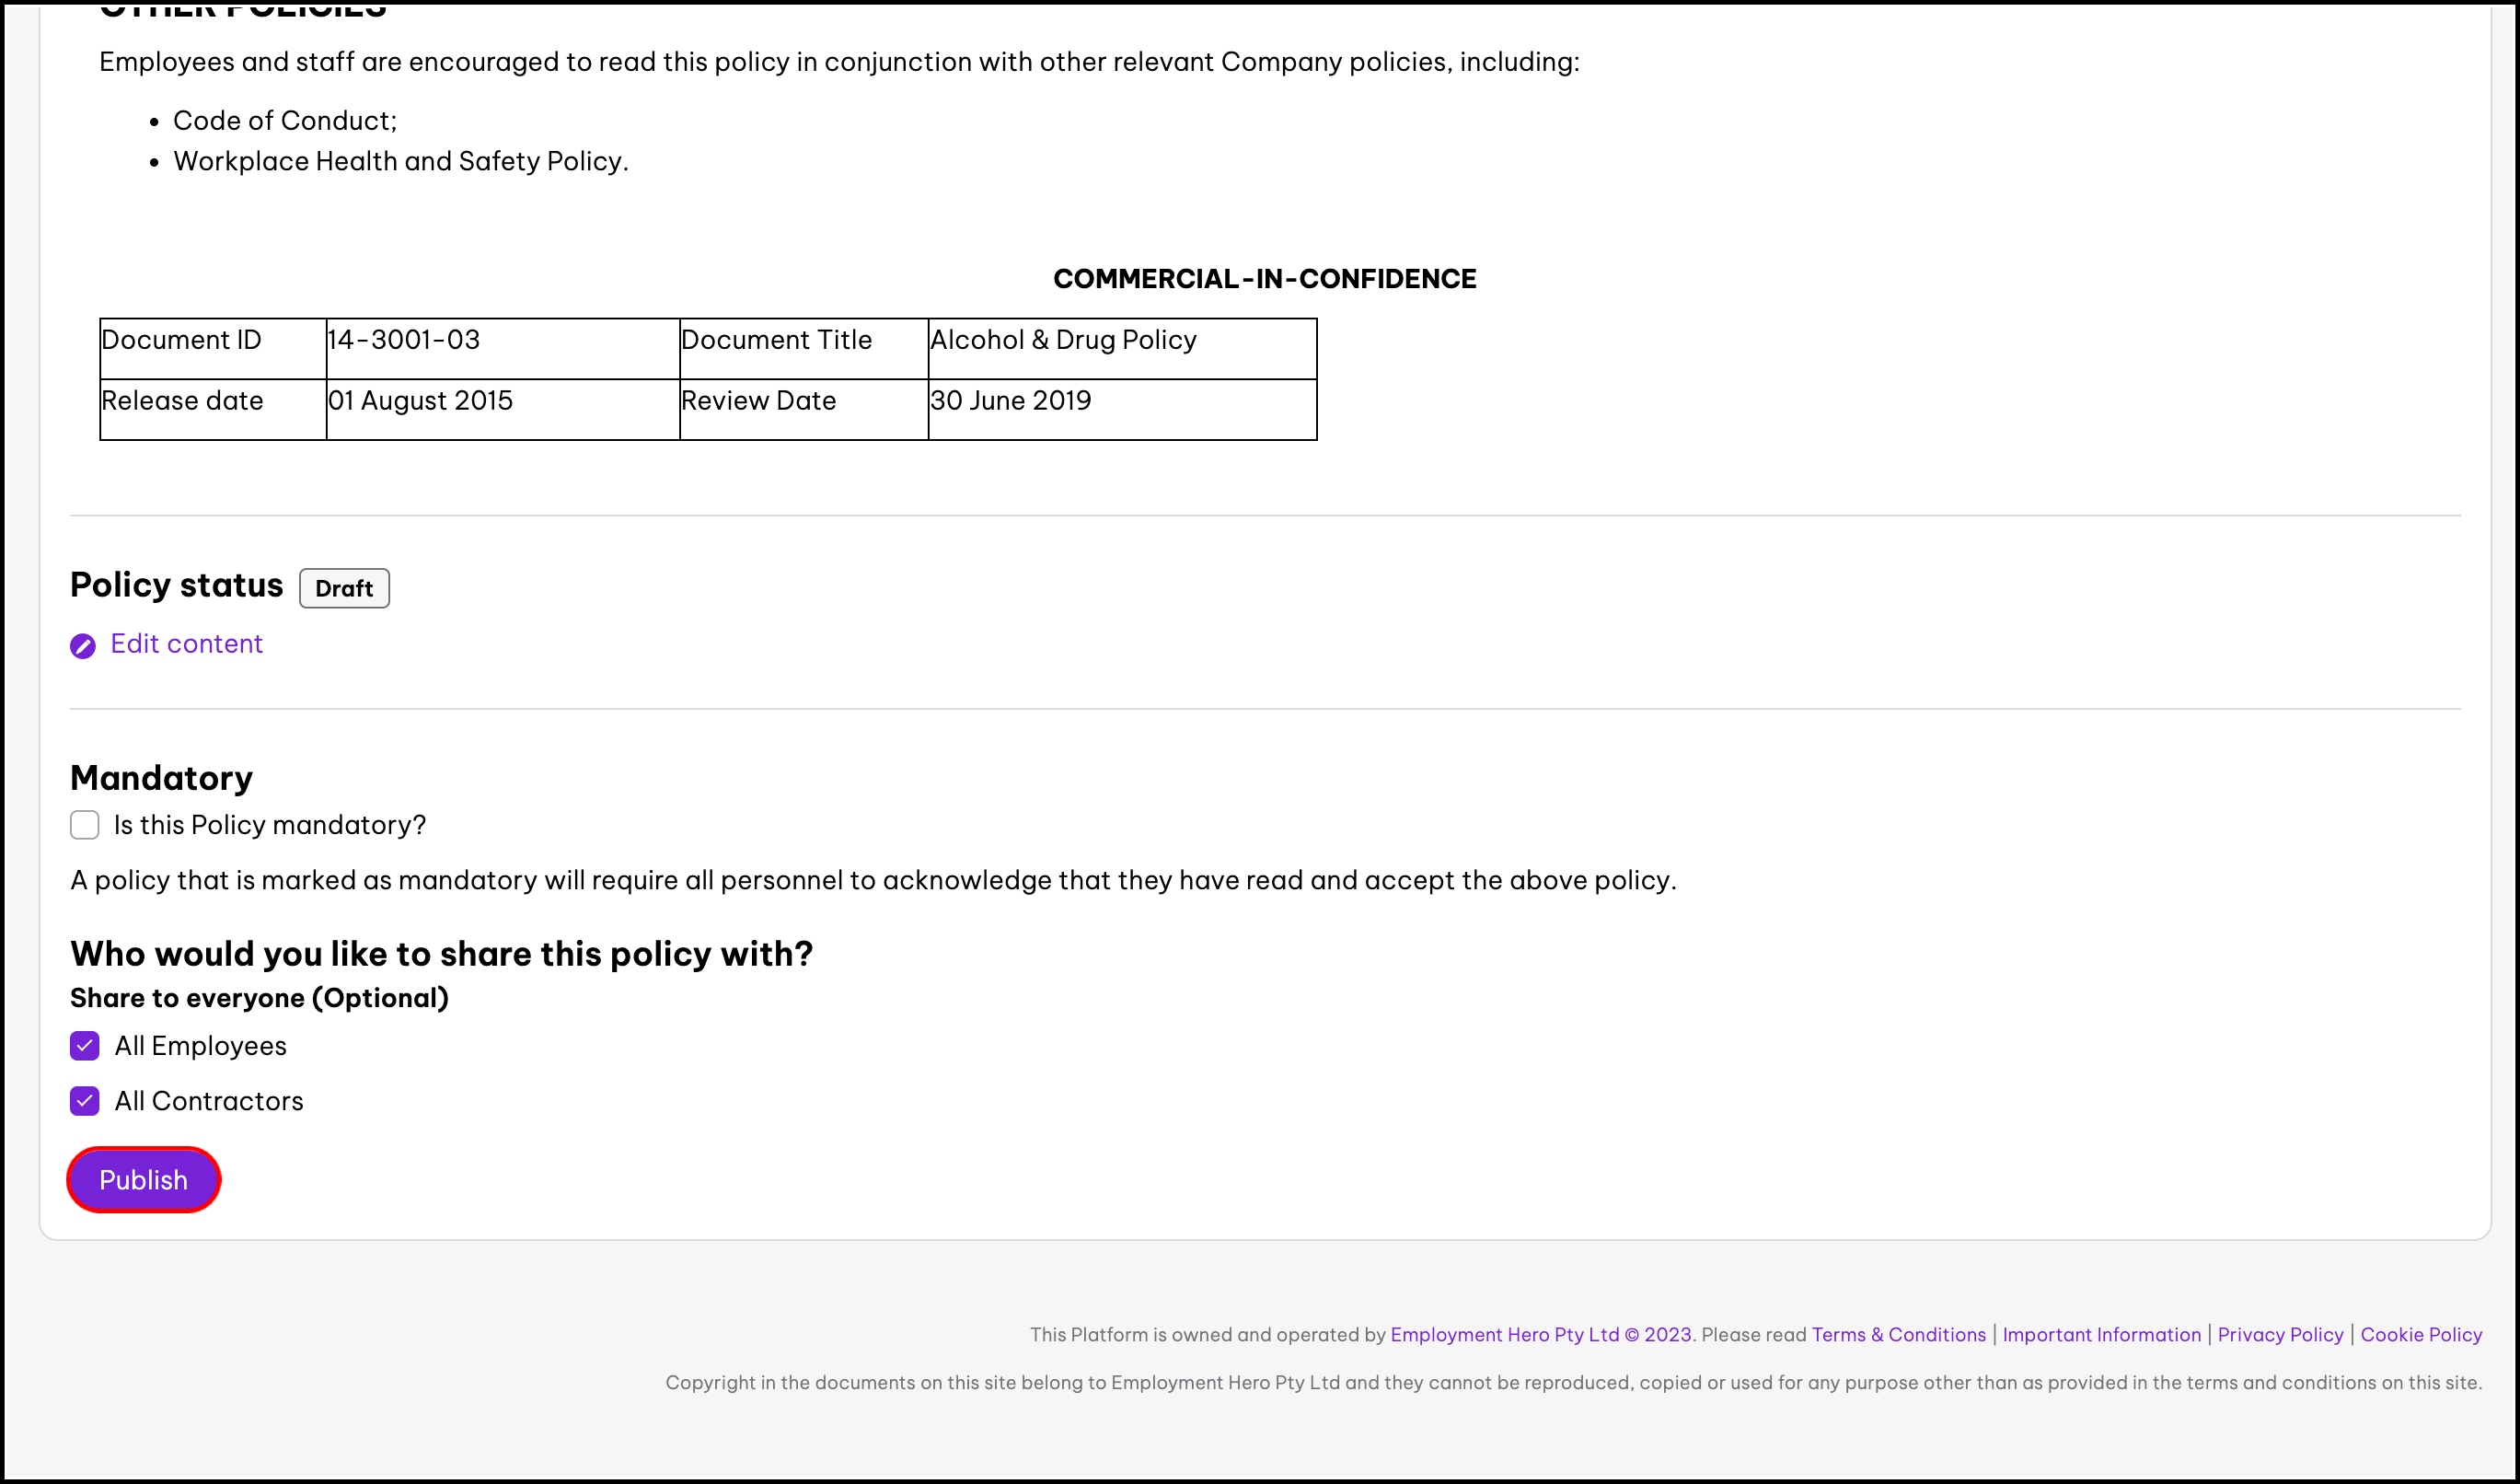Screen dimensions: 2520x1484
Task: Open the Important Information footer link
Action: tap(2101, 1335)
